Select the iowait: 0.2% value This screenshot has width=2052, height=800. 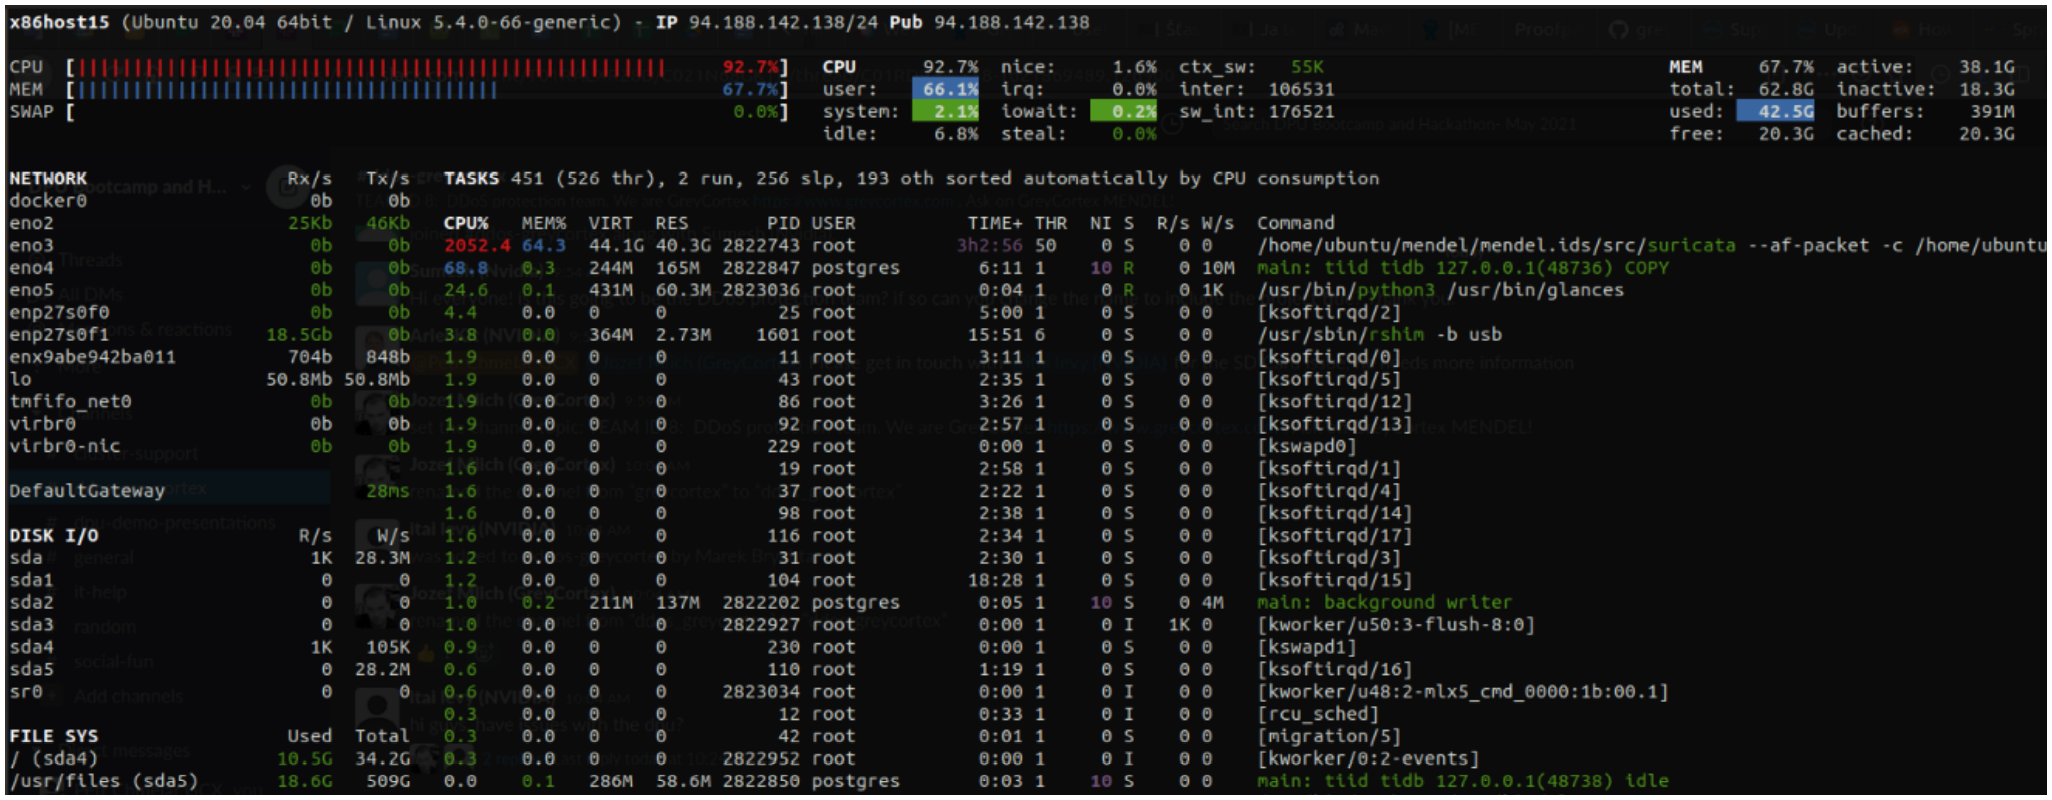coord(1123,111)
